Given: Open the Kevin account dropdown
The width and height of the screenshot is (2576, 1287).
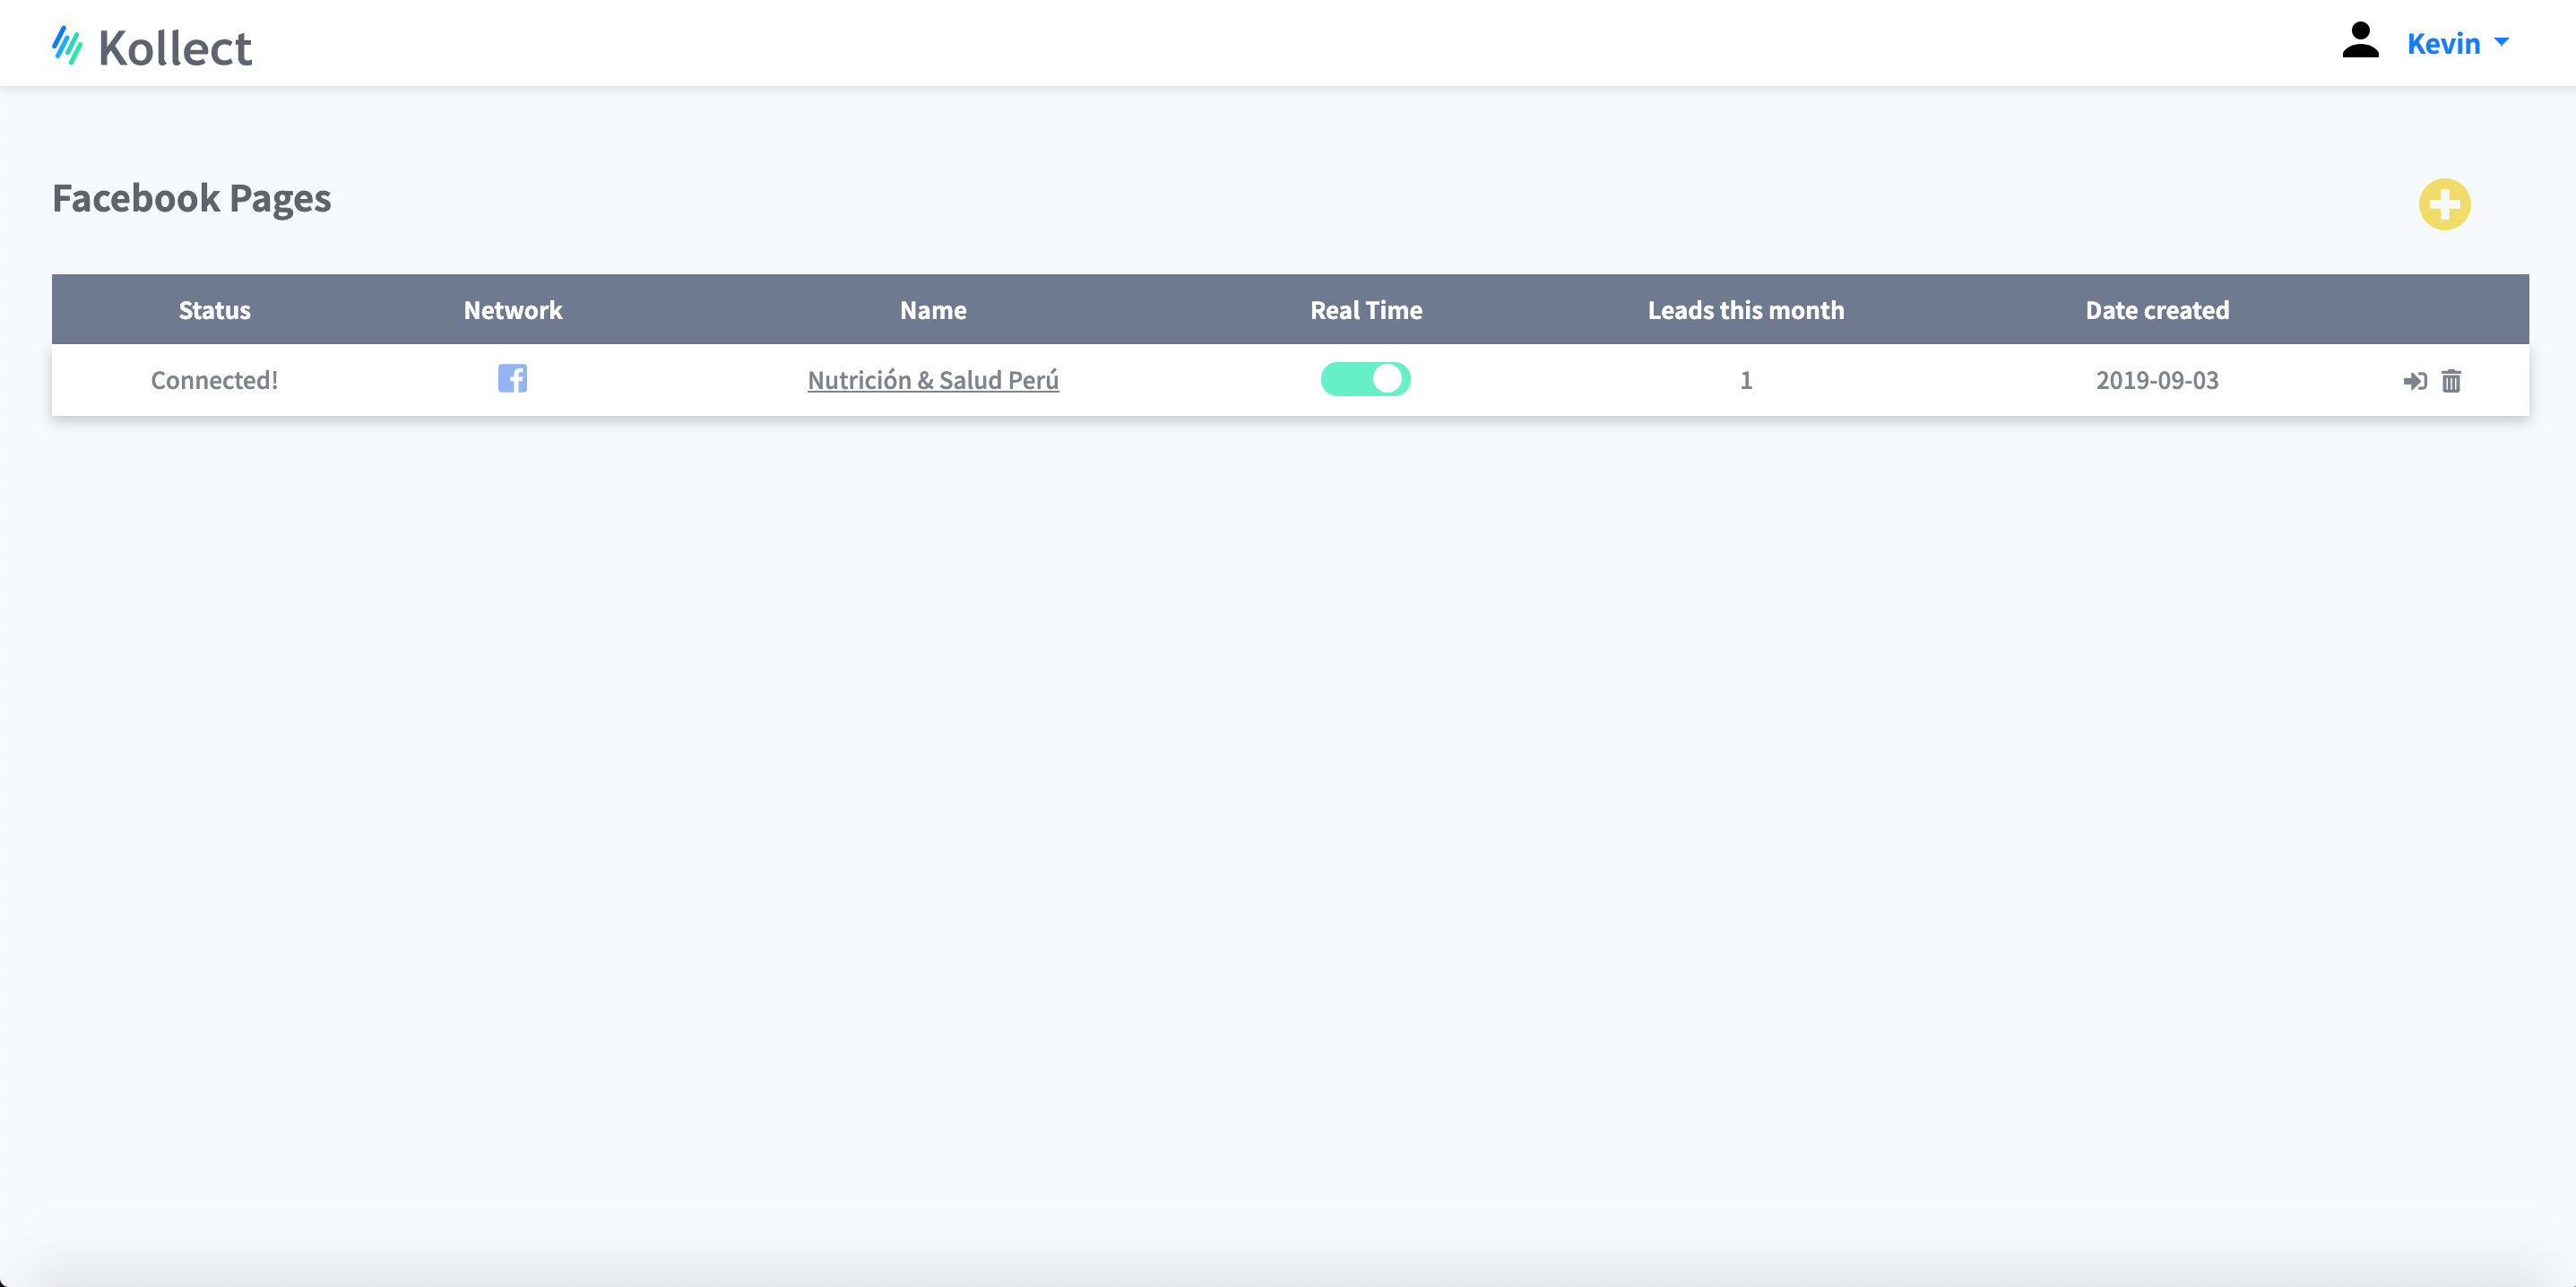Looking at the screenshot, I should (x=2443, y=43).
